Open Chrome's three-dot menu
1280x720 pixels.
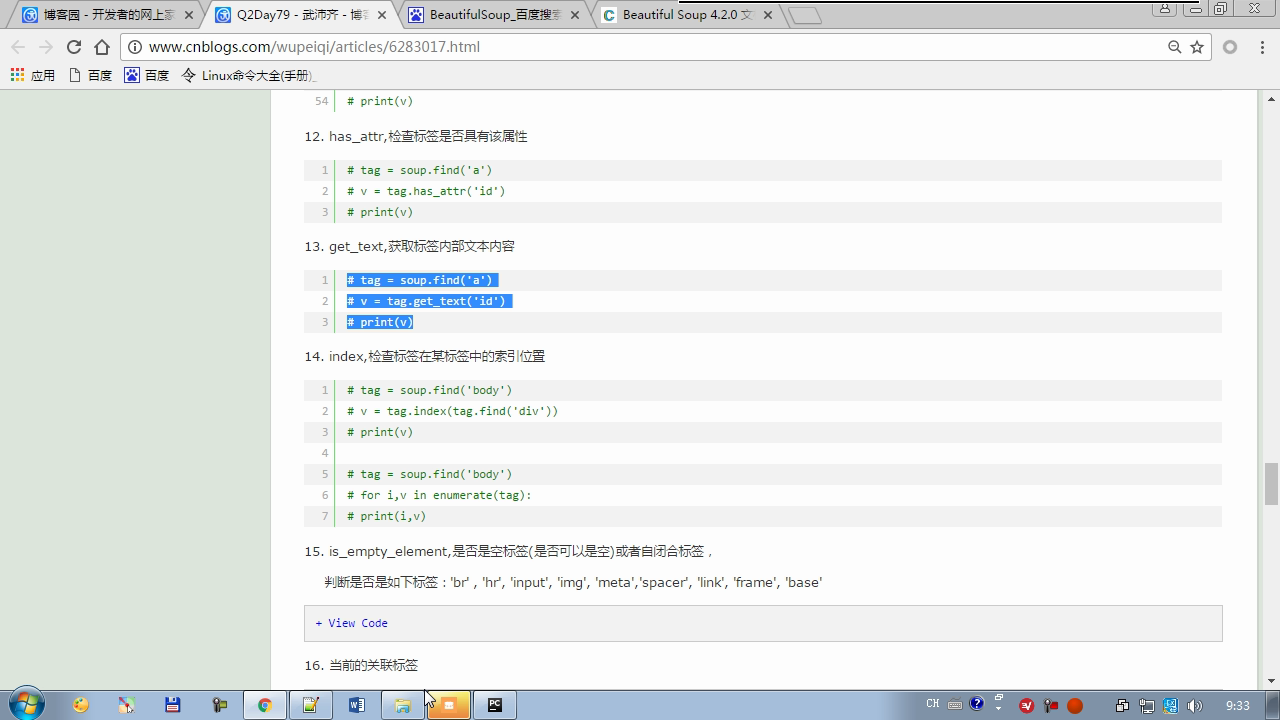(1259, 47)
